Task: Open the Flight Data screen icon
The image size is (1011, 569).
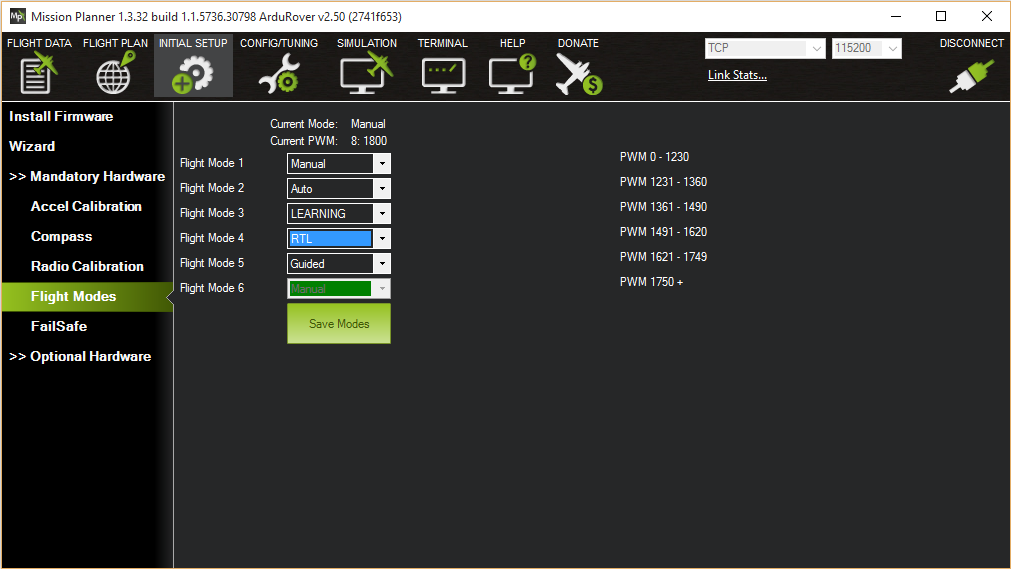Action: (x=39, y=74)
